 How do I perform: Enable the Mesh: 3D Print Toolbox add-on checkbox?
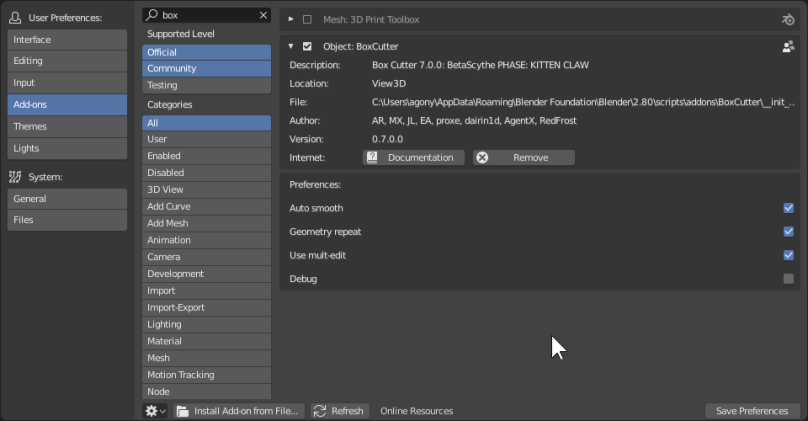click(307, 20)
